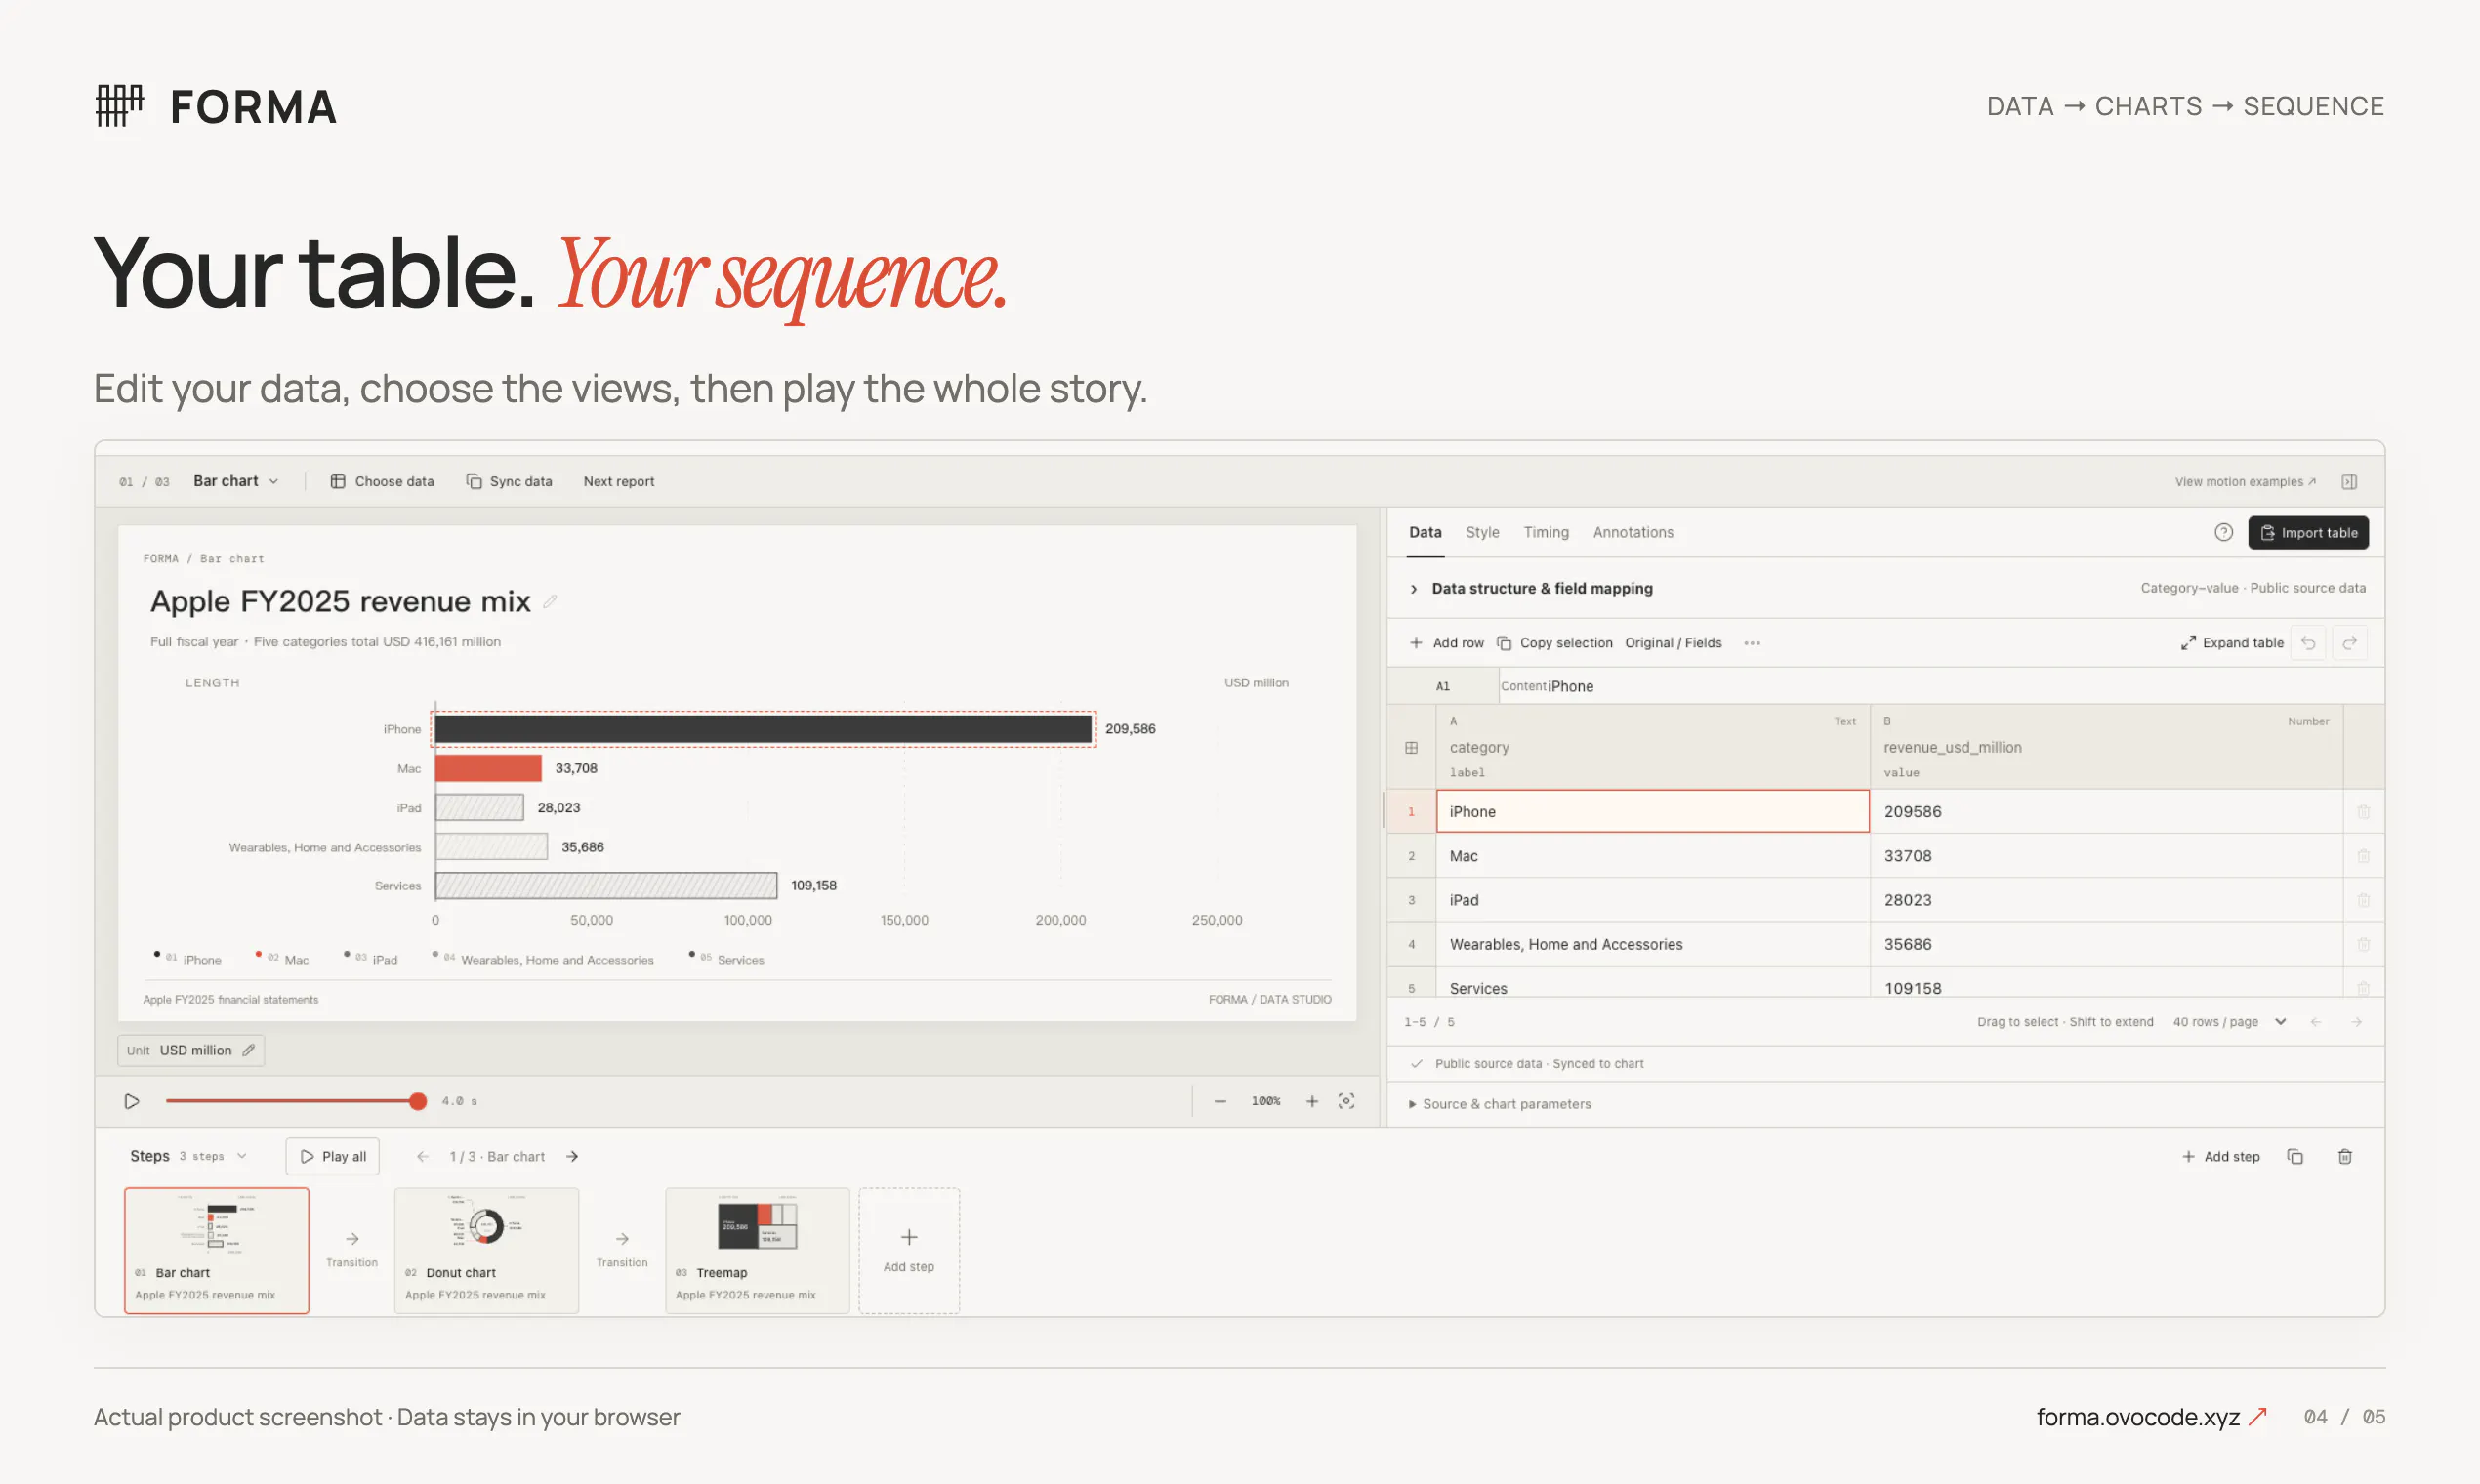Click the Import table button
Image resolution: width=2480 pixels, height=1484 pixels.
coord(2308,533)
